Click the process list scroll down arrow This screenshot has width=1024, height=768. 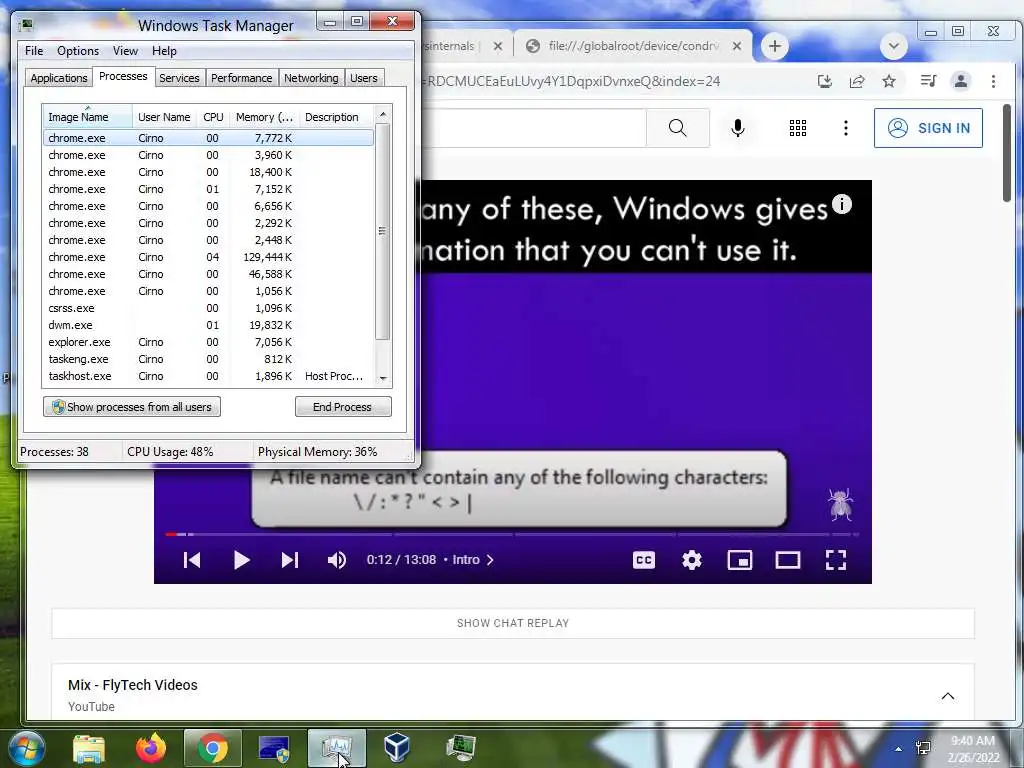(383, 378)
